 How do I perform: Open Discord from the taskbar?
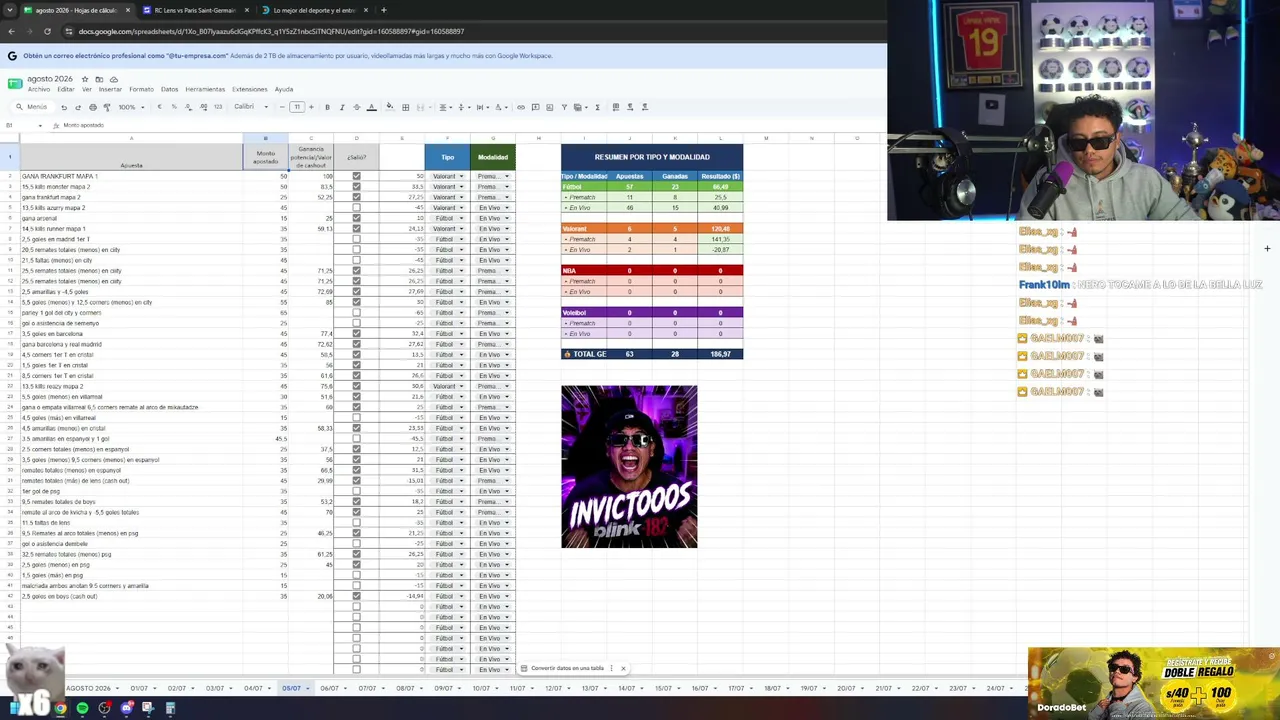[126, 708]
